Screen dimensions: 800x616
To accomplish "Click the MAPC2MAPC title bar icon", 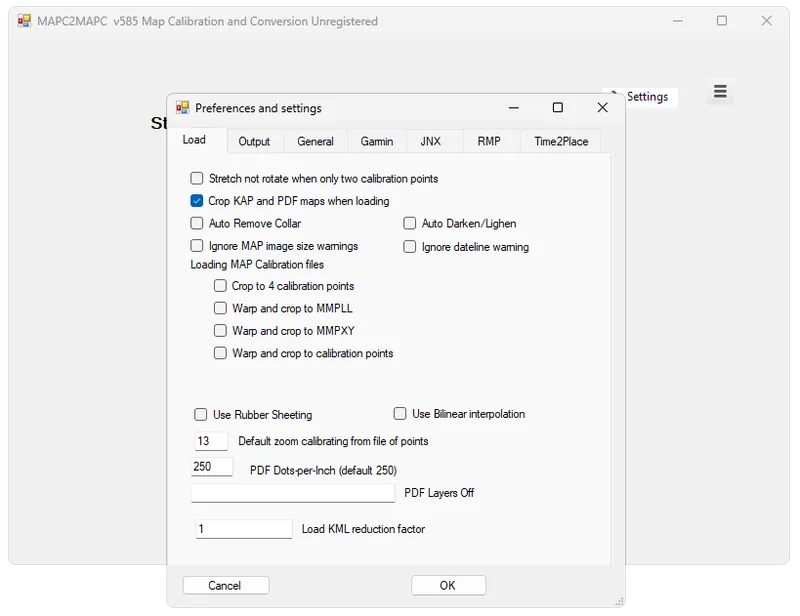I will pos(24,21).
